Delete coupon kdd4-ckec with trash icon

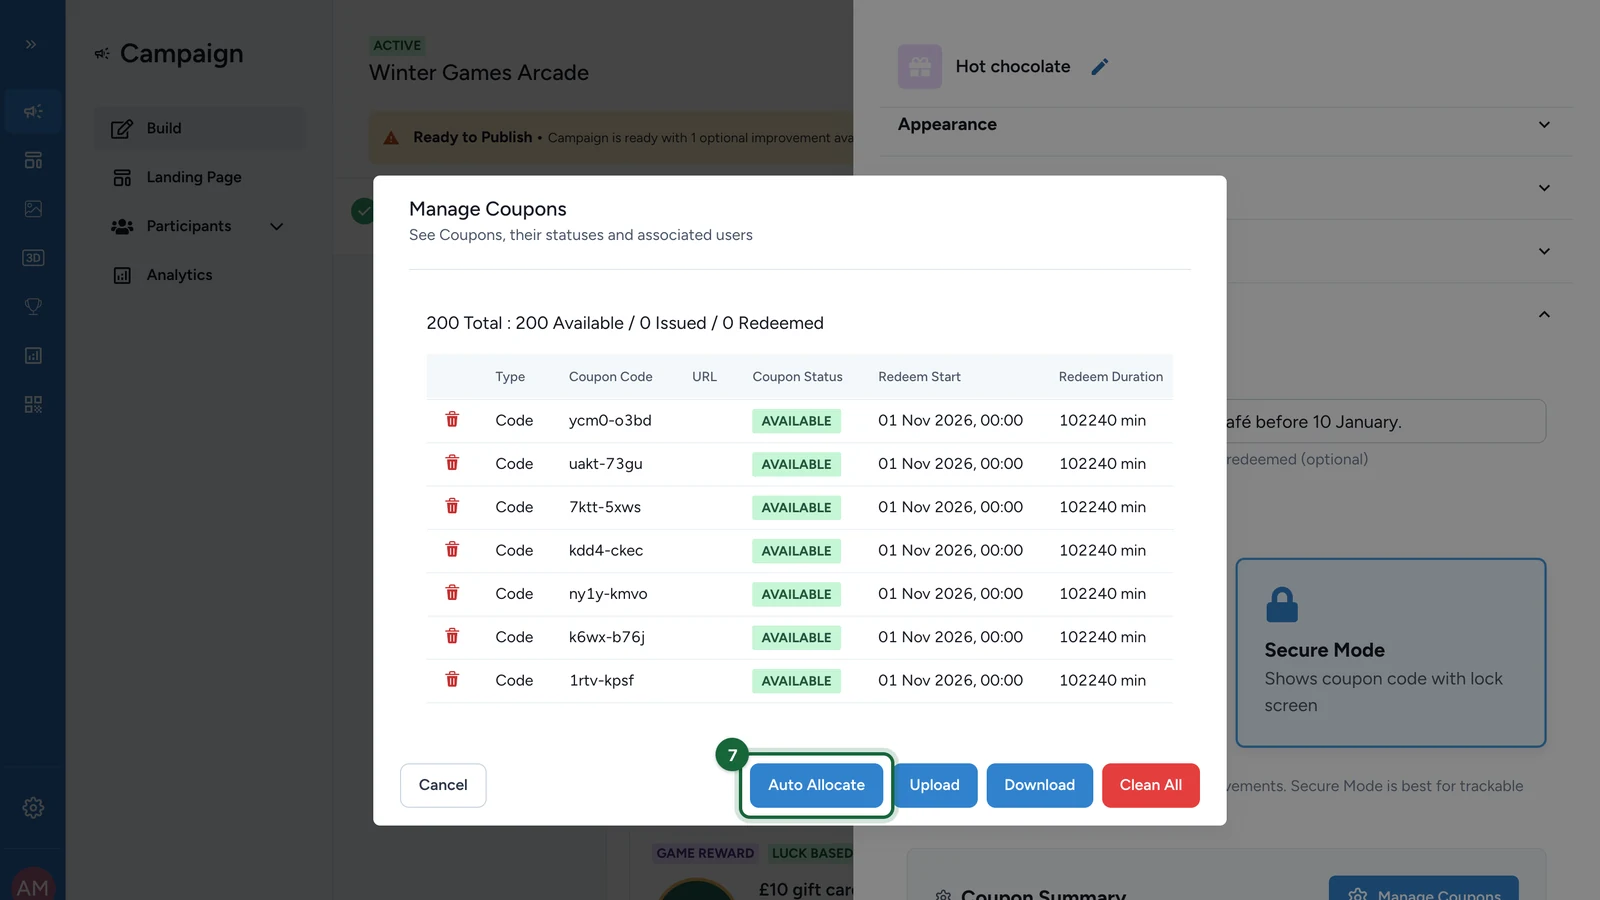452,549
